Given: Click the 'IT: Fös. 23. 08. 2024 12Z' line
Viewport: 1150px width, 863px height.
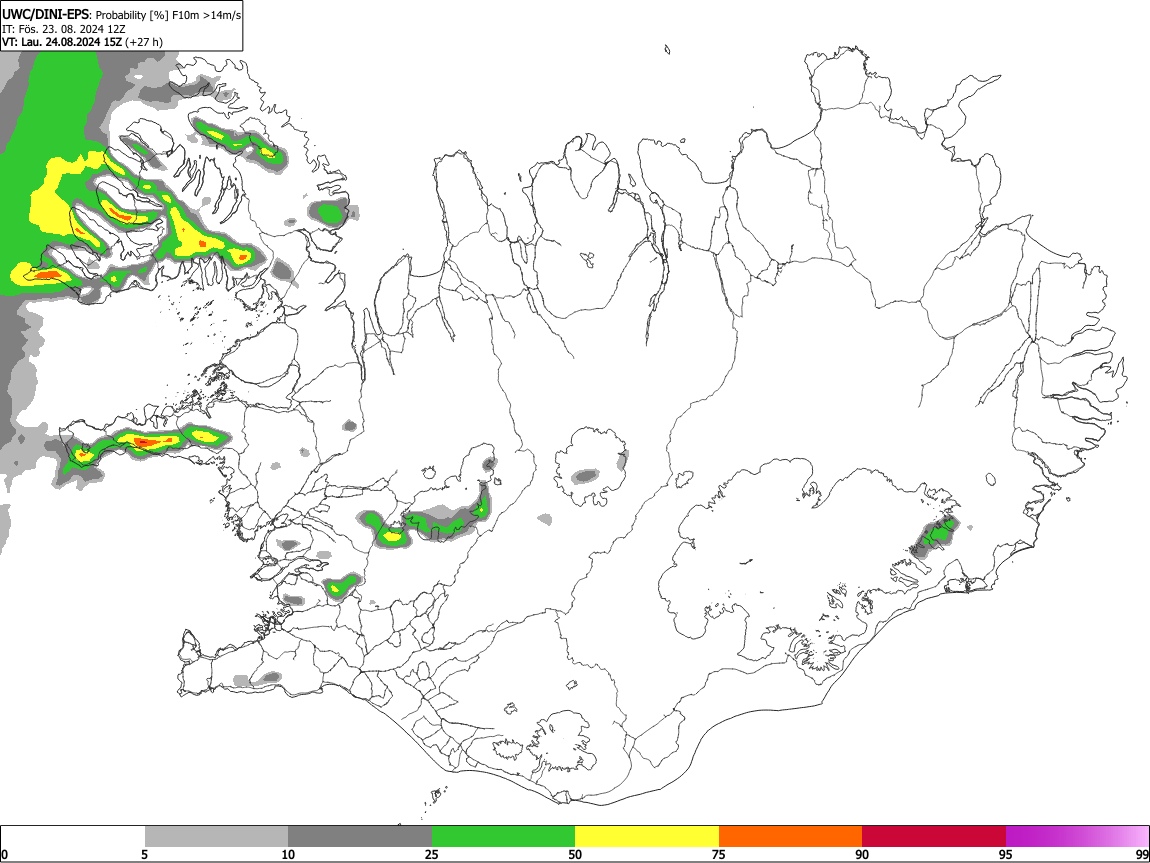Looking at the screenshot, I should pyautogui.click(x=64, y=29).
